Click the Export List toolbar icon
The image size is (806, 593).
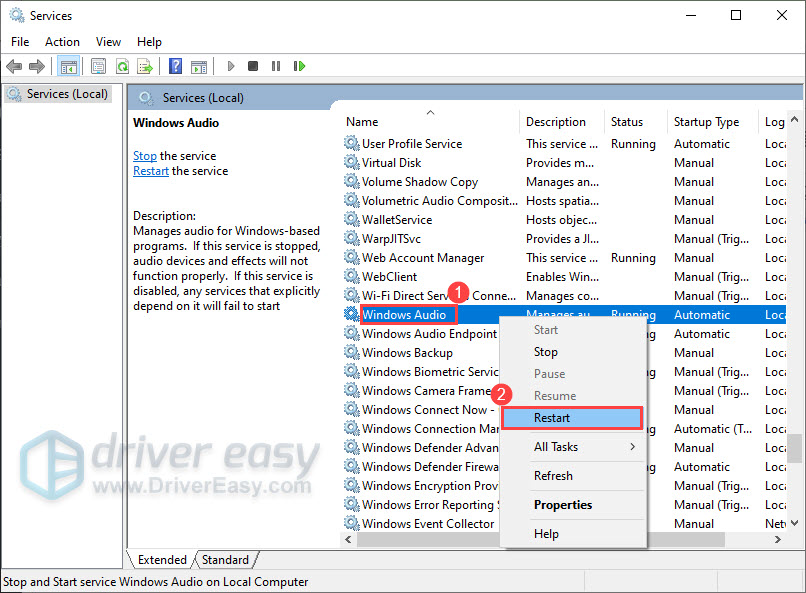(143, 66)
